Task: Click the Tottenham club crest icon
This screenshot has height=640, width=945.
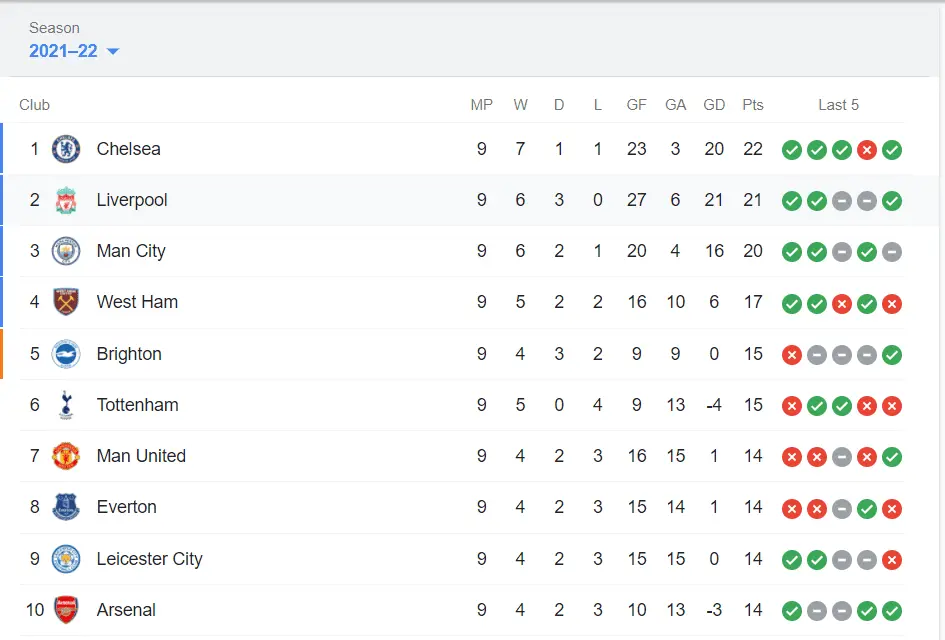Action: coord(66,405)
